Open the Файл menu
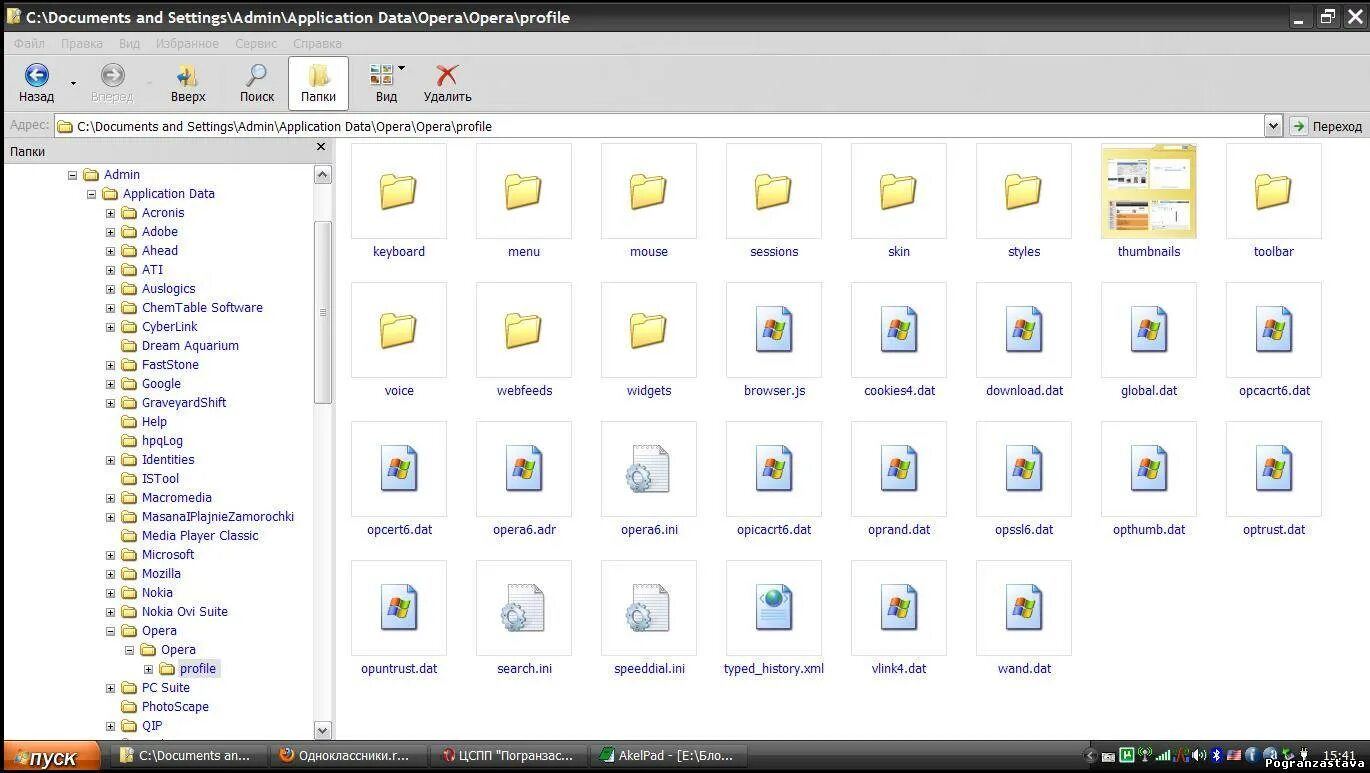This screenshot has width=1370, height=773. 29,43
